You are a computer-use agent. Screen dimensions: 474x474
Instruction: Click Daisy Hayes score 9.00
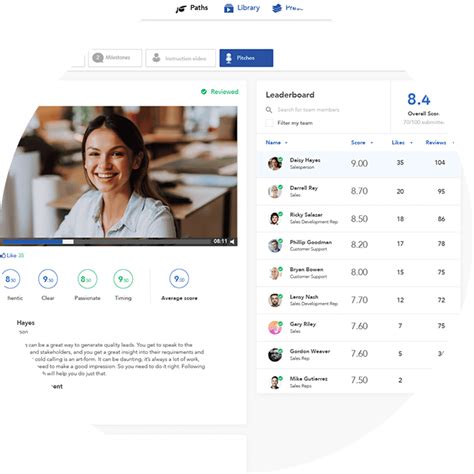pos(359,163)
